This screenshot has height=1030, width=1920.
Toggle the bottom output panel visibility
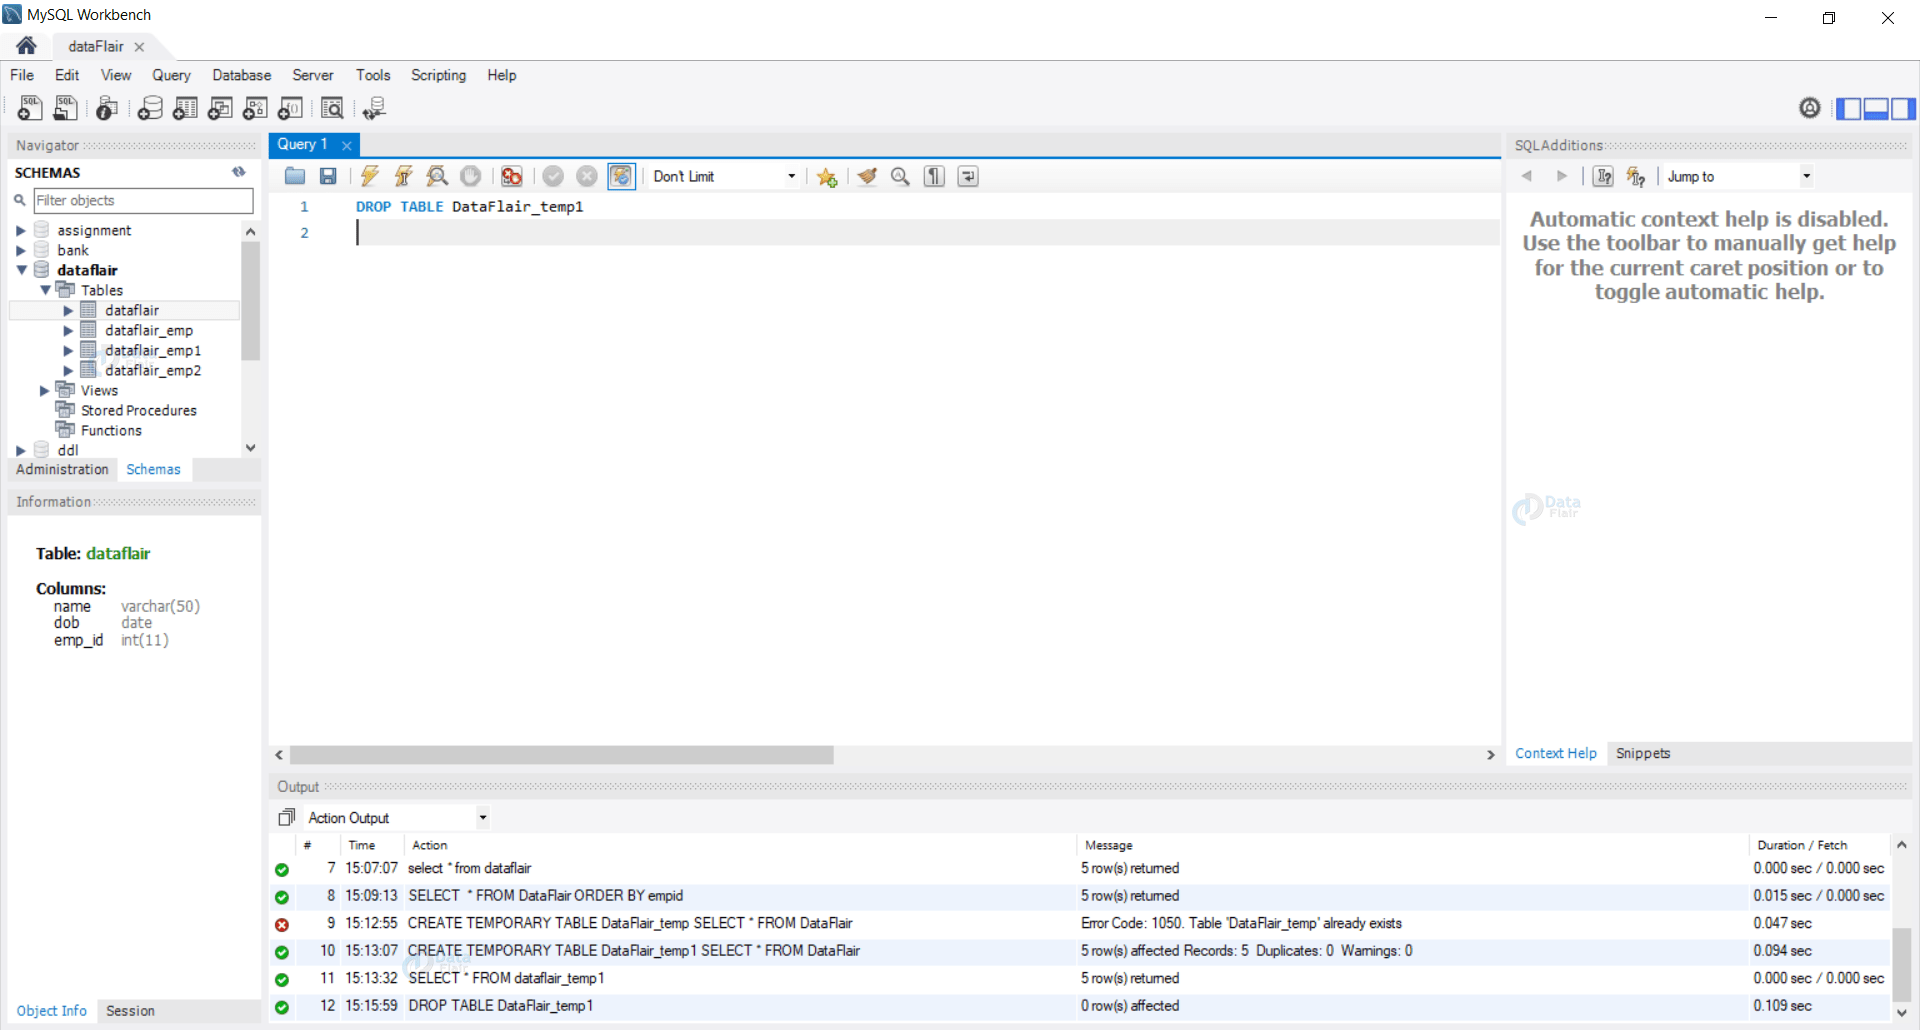pos(1876,108)
